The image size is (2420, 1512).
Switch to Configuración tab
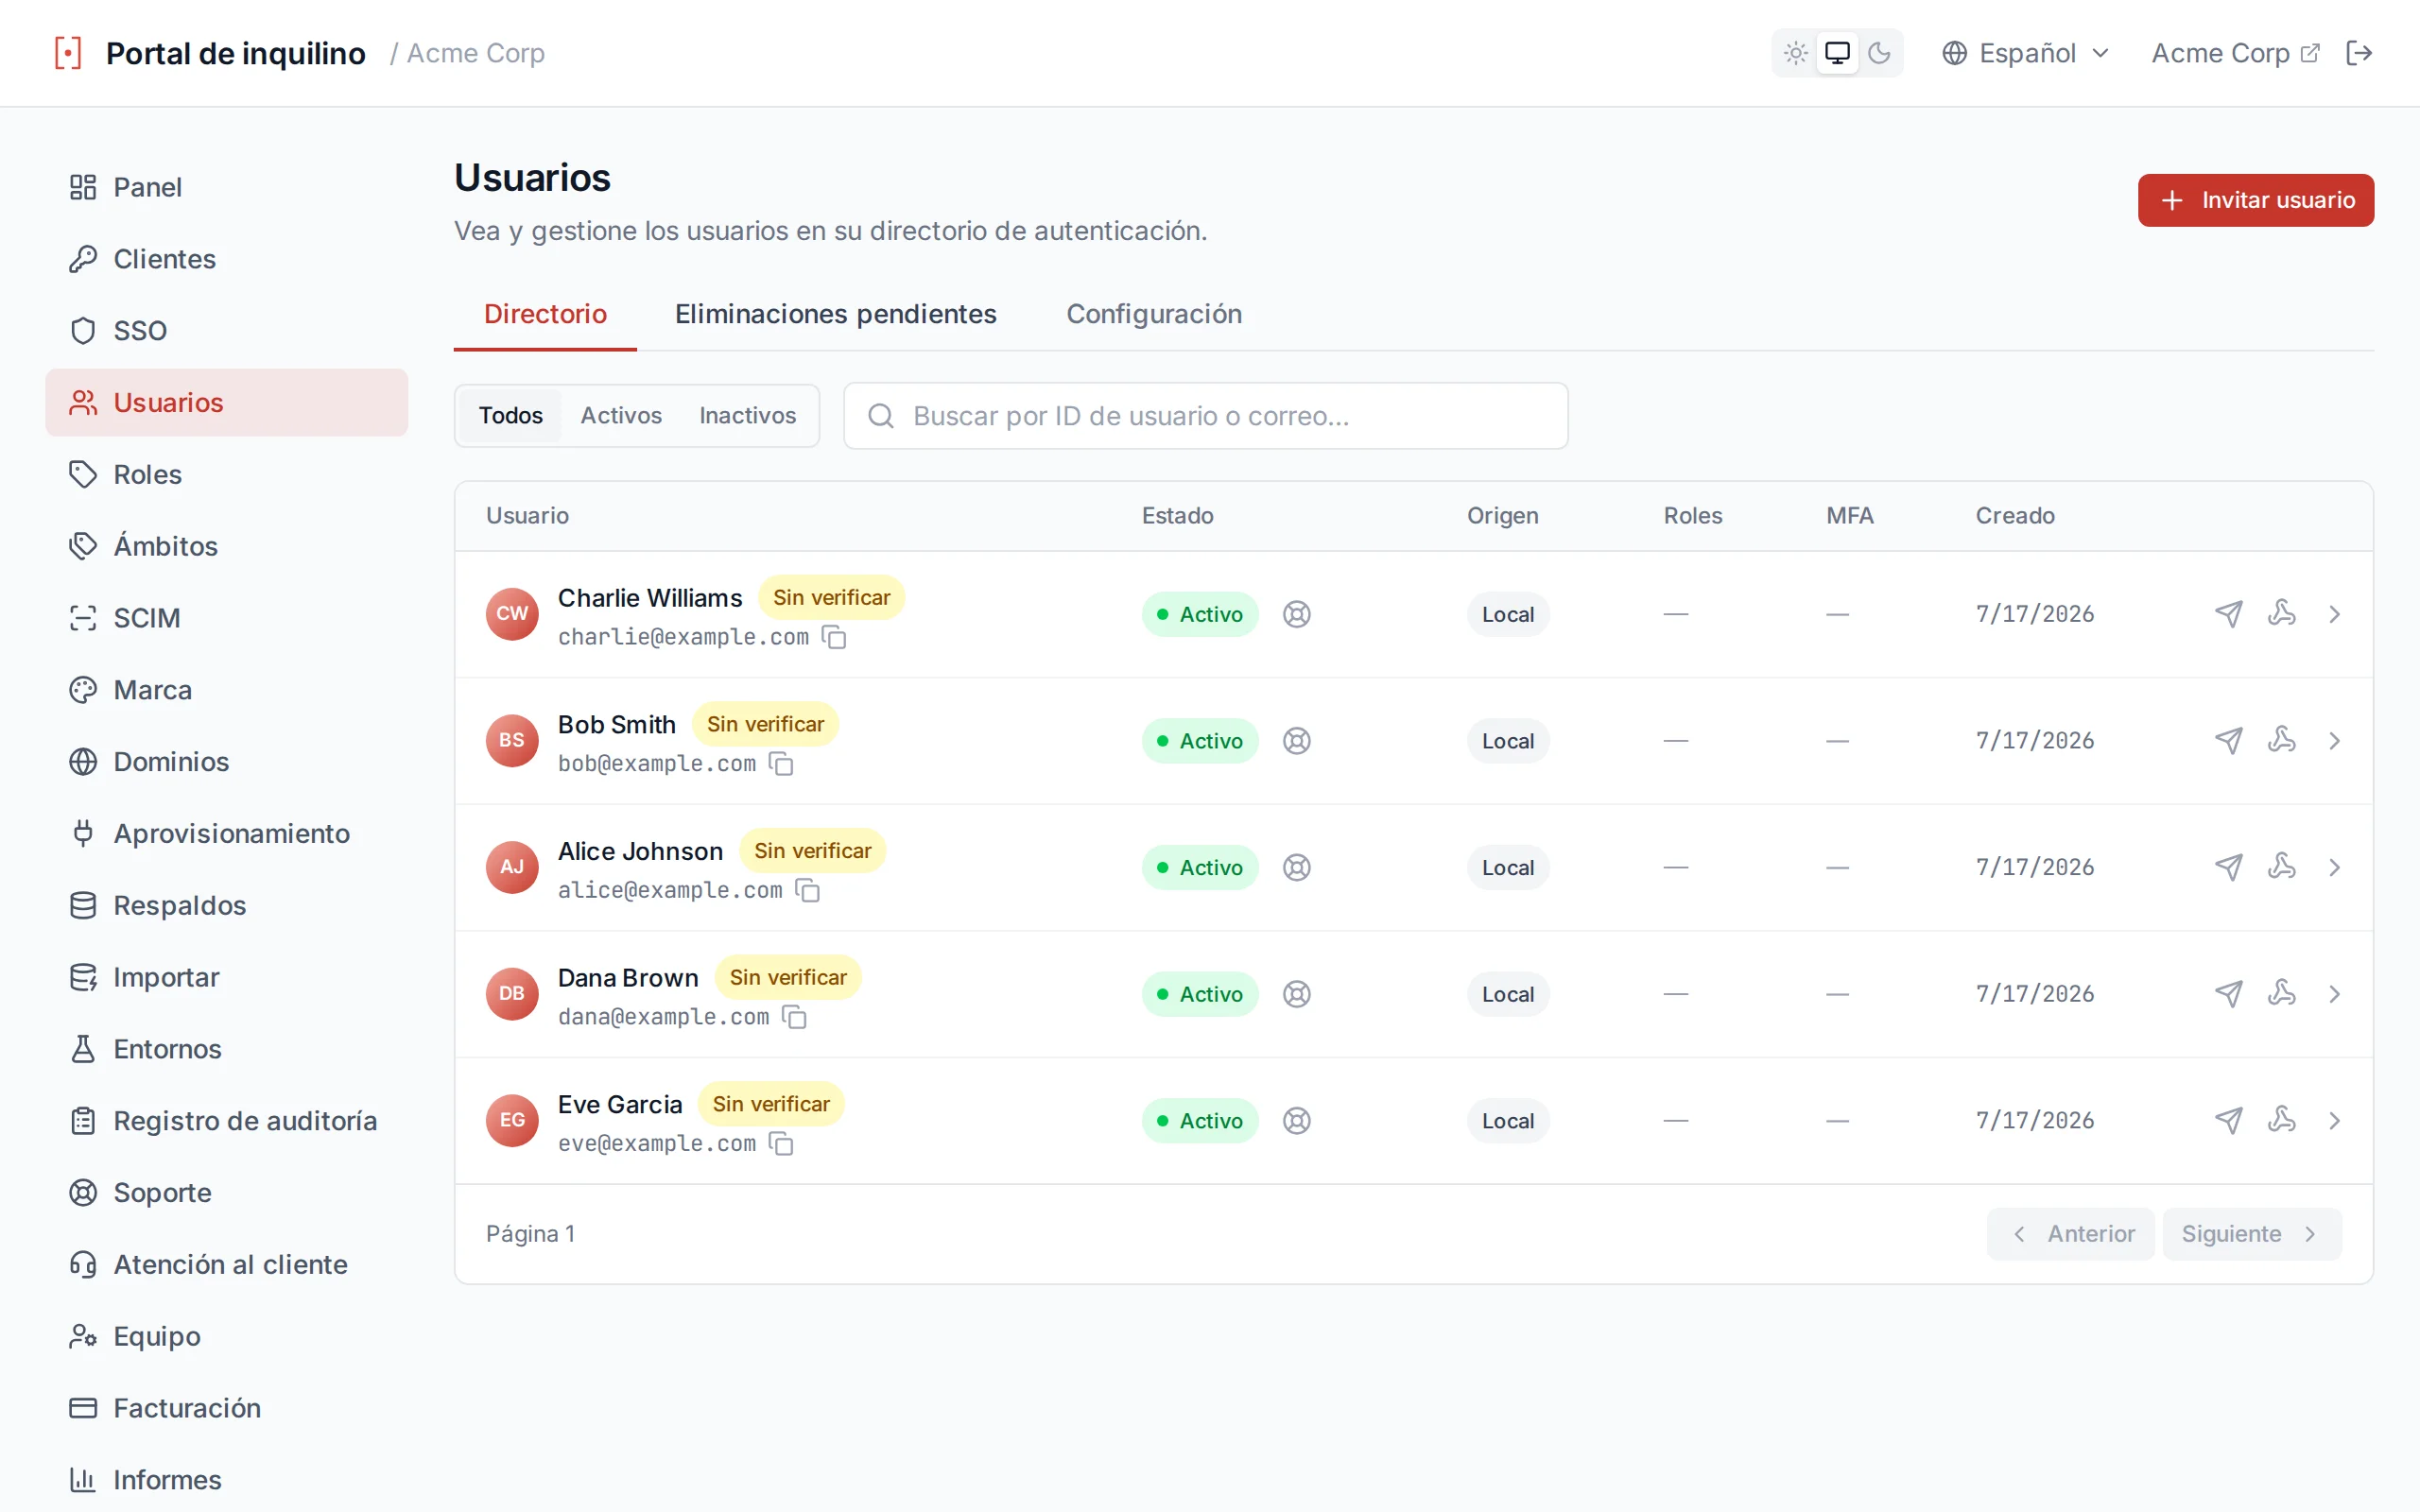(1154, 314)
